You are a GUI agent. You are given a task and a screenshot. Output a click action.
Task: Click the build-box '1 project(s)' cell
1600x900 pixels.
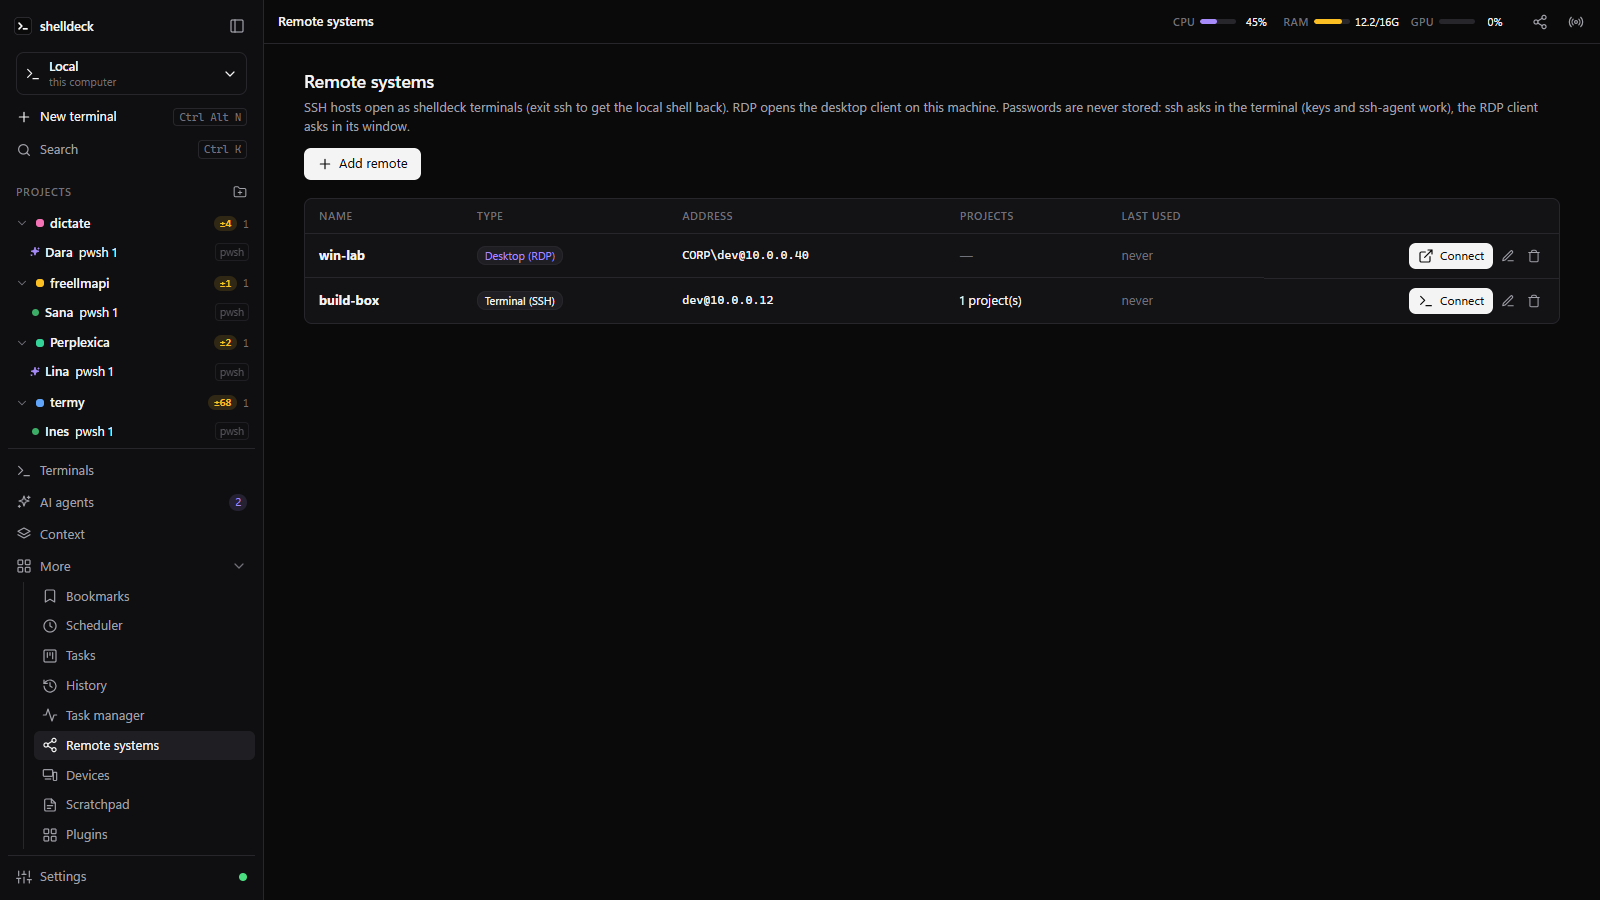[x=990, y=301]
